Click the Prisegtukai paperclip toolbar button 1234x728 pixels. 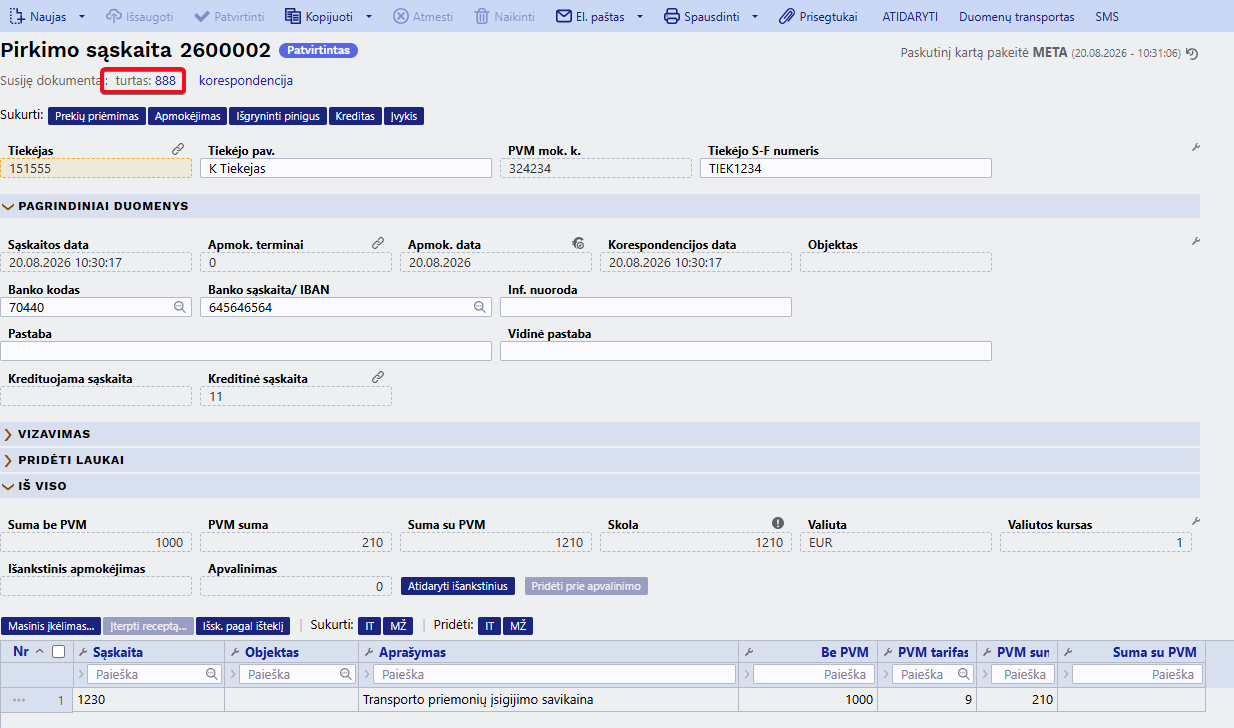(x=818, y=17)
